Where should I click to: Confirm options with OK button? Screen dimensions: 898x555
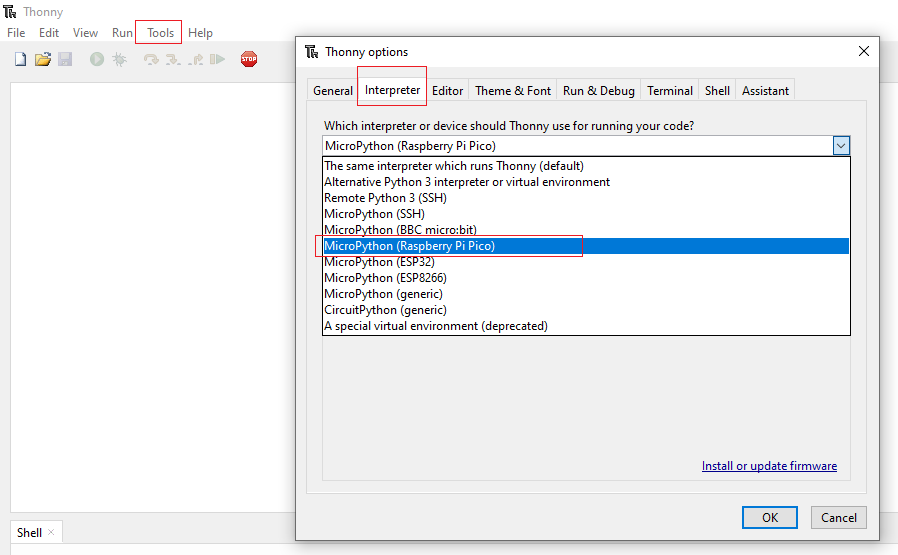click(x=770, y=517)
